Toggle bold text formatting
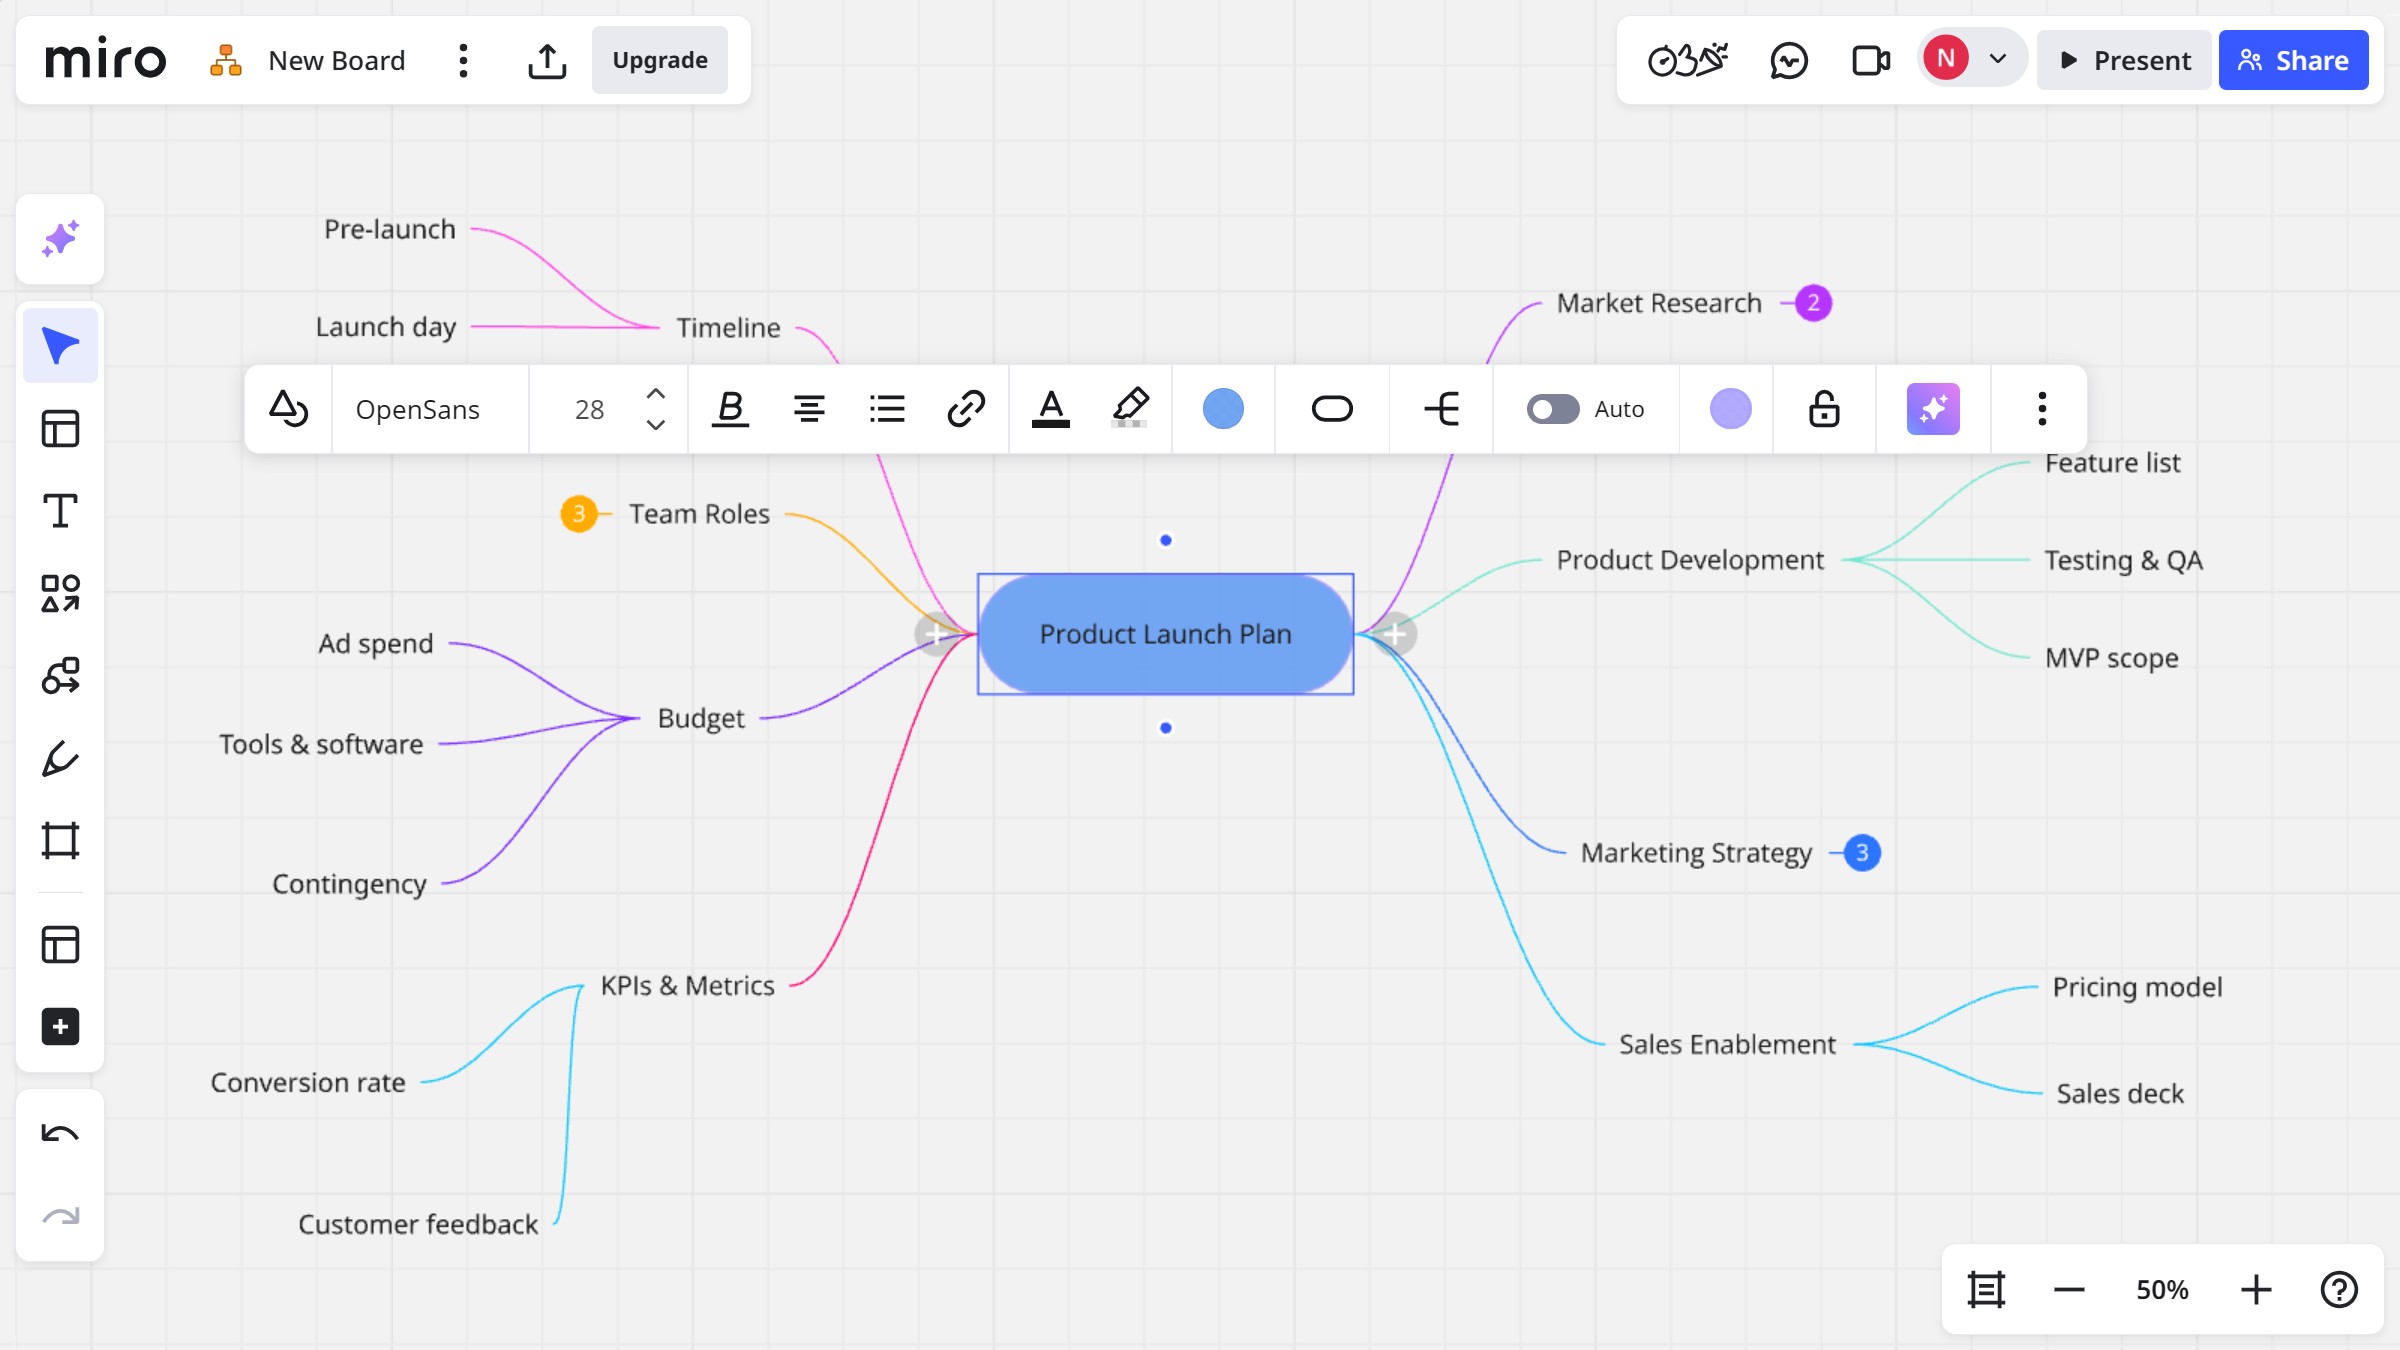This screenshot has height=1350, width=2400. click(730, 409)
